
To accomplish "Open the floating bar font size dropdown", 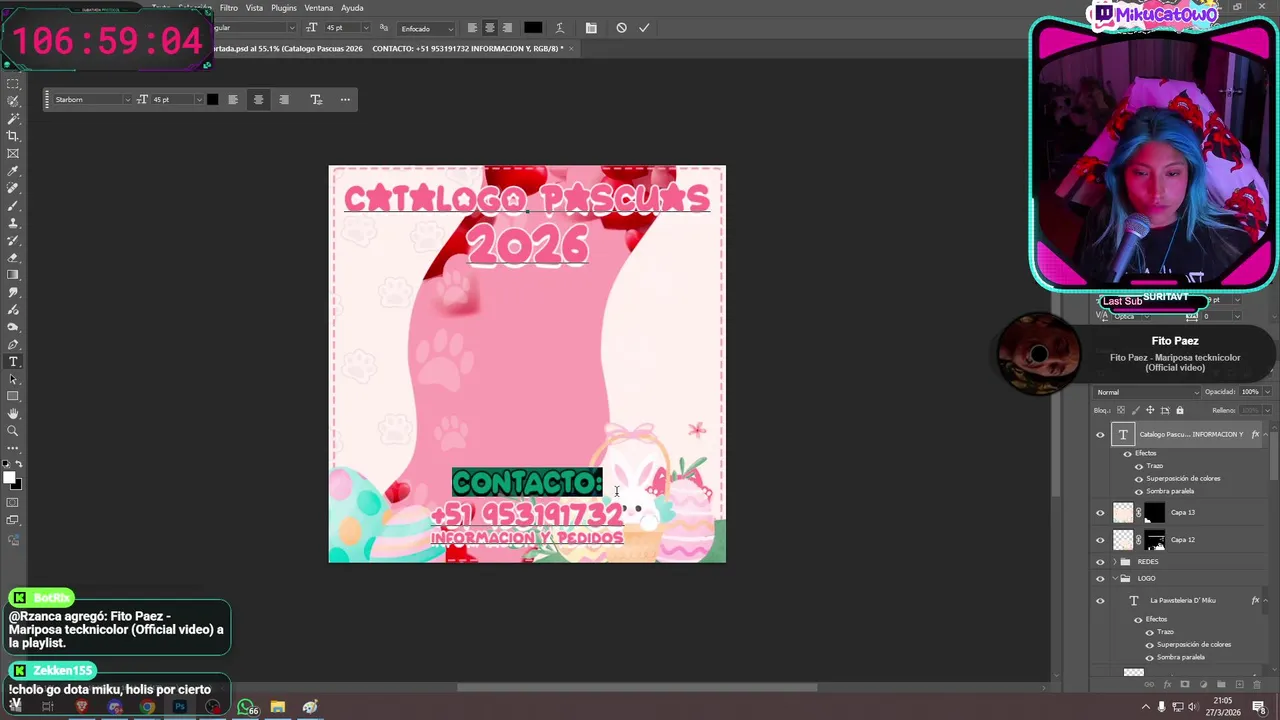I will (x=199, y=99).
